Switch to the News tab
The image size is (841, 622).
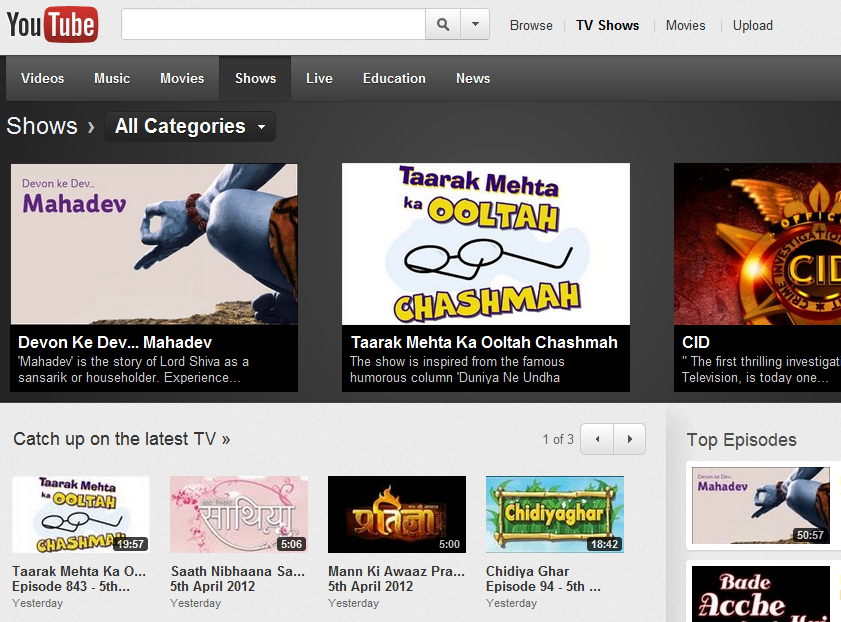coord(473,78)
